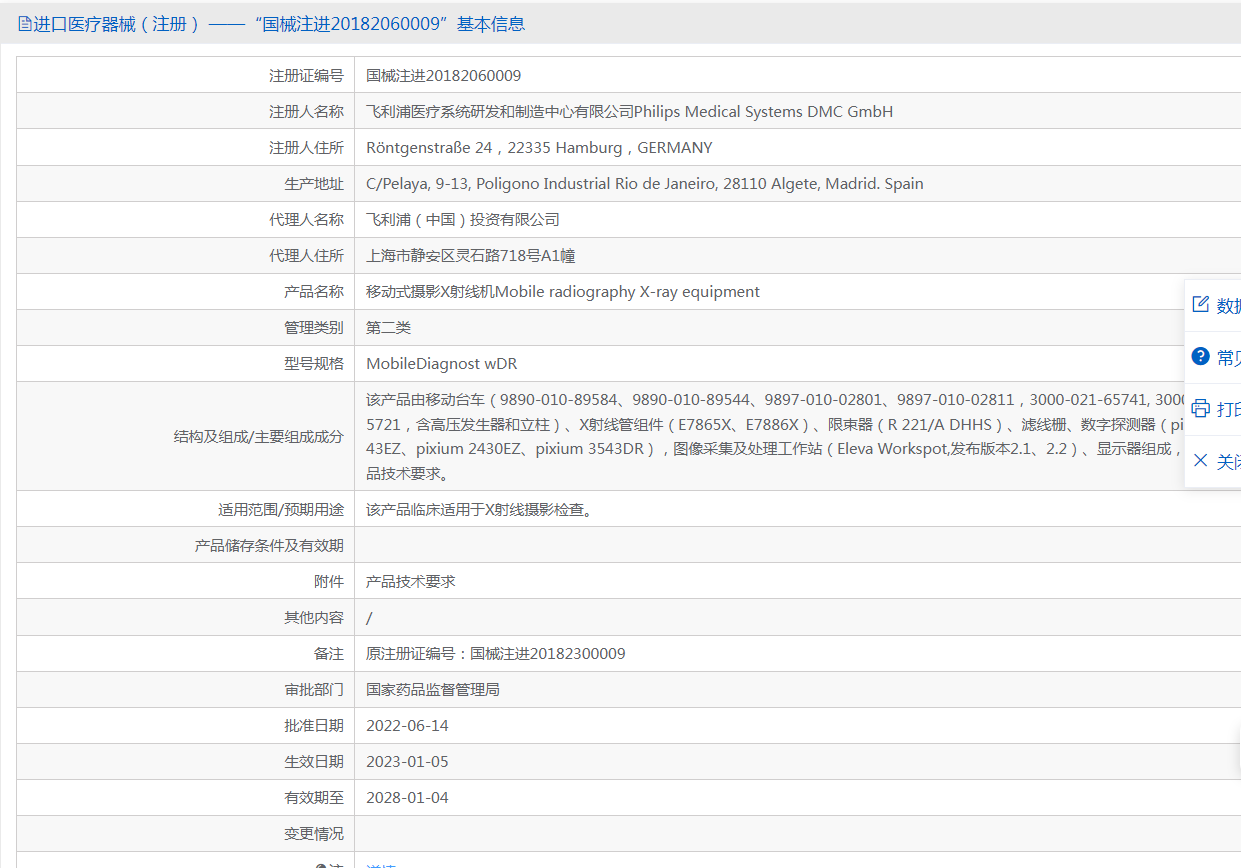Viewport: 1241px width, 868px height.
Task: Click the 代理人名称 row label
Action: click(306, 219)
